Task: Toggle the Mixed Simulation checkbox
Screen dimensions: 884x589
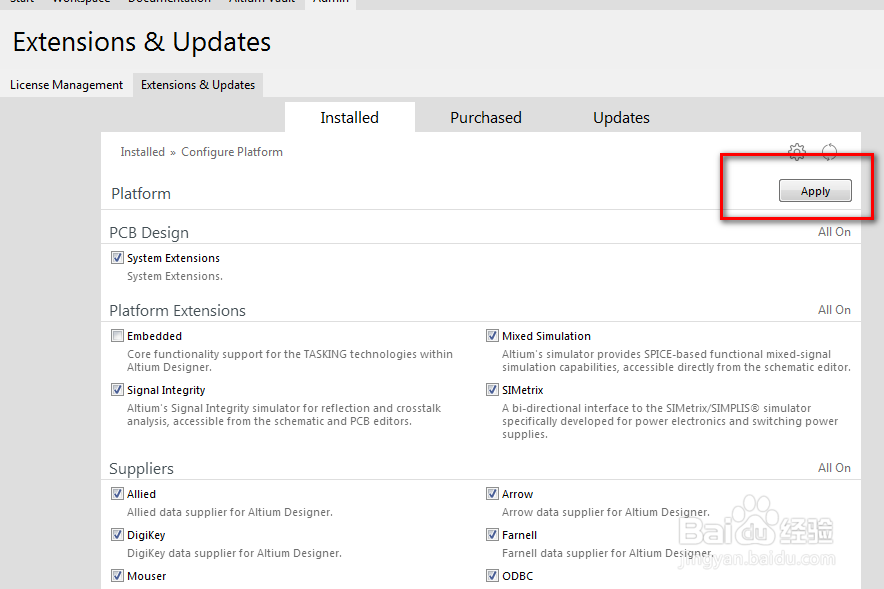Action: [492, 336]
